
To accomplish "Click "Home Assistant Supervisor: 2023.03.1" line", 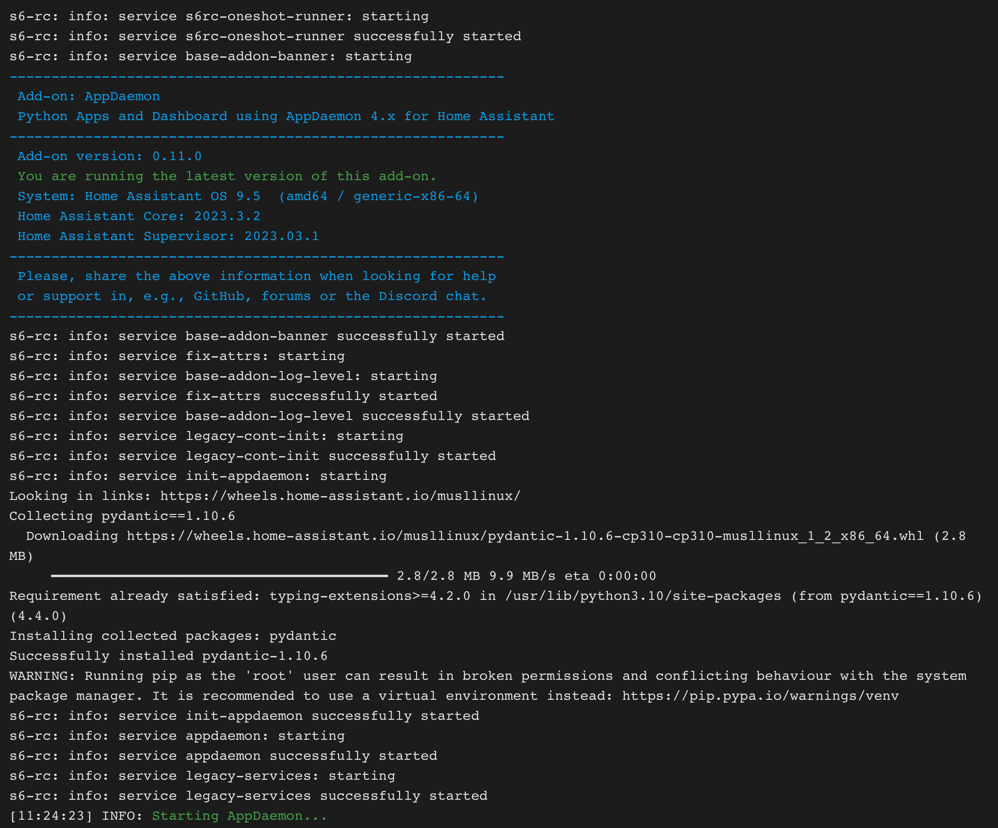I will click(x=168, y=236).
